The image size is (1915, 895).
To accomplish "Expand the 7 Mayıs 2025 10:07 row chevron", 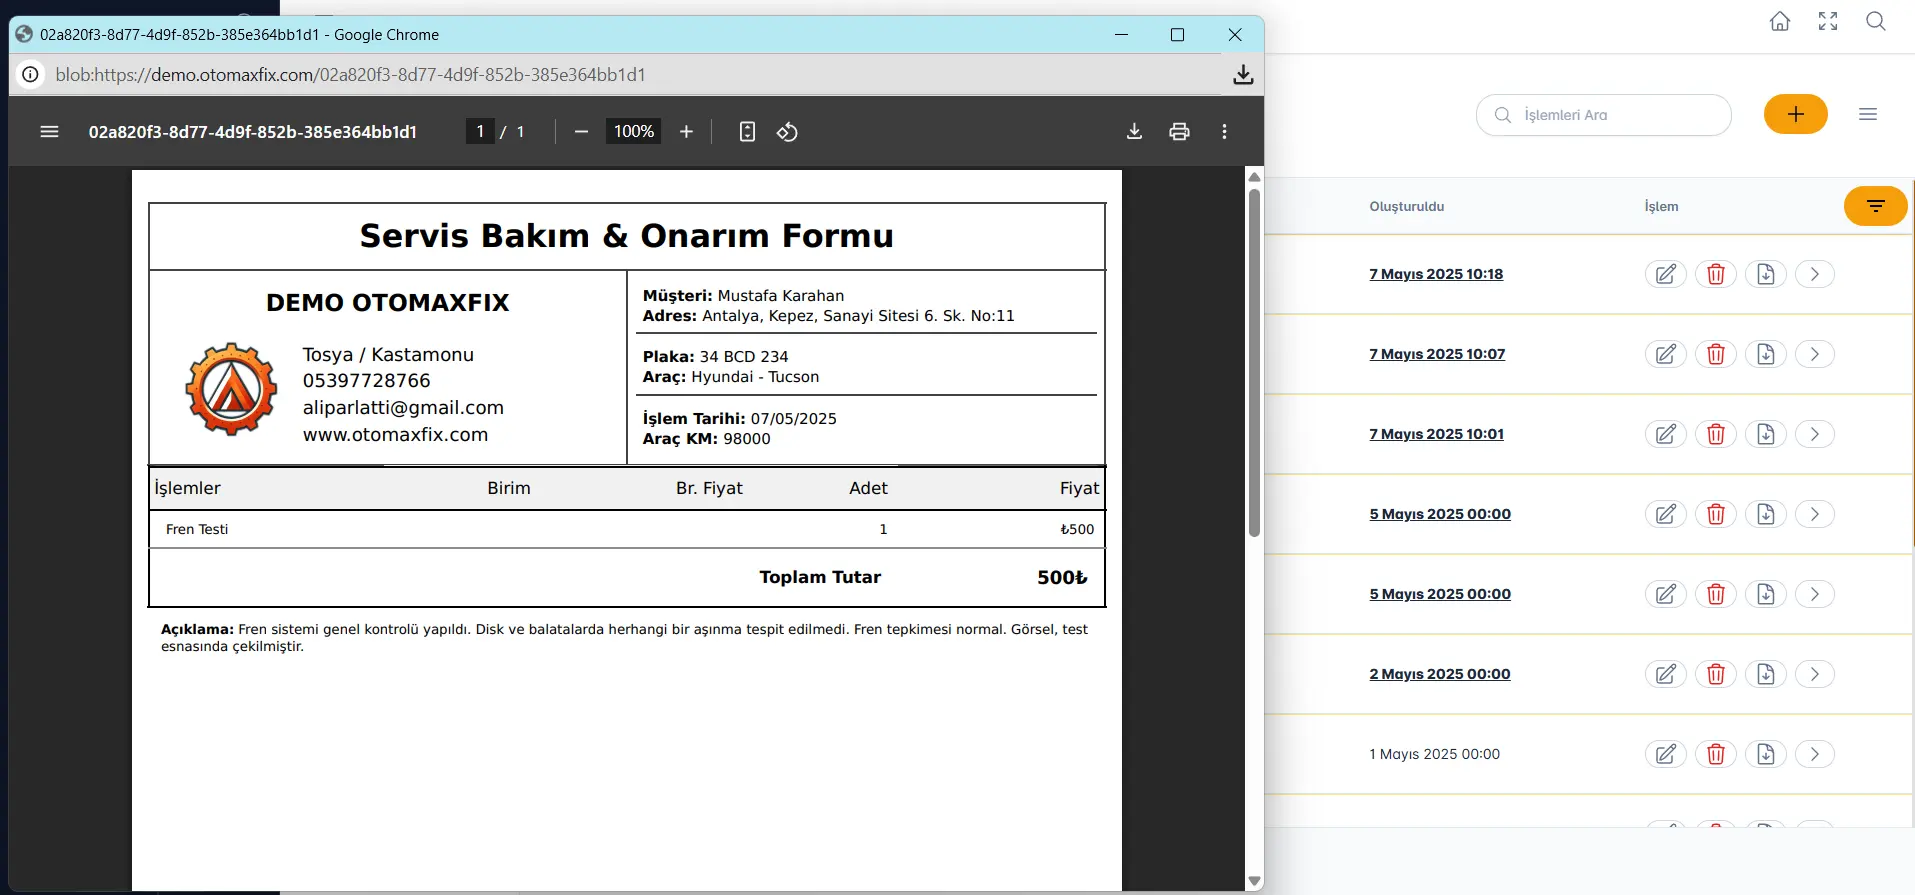I will (x=1815, y=354).
